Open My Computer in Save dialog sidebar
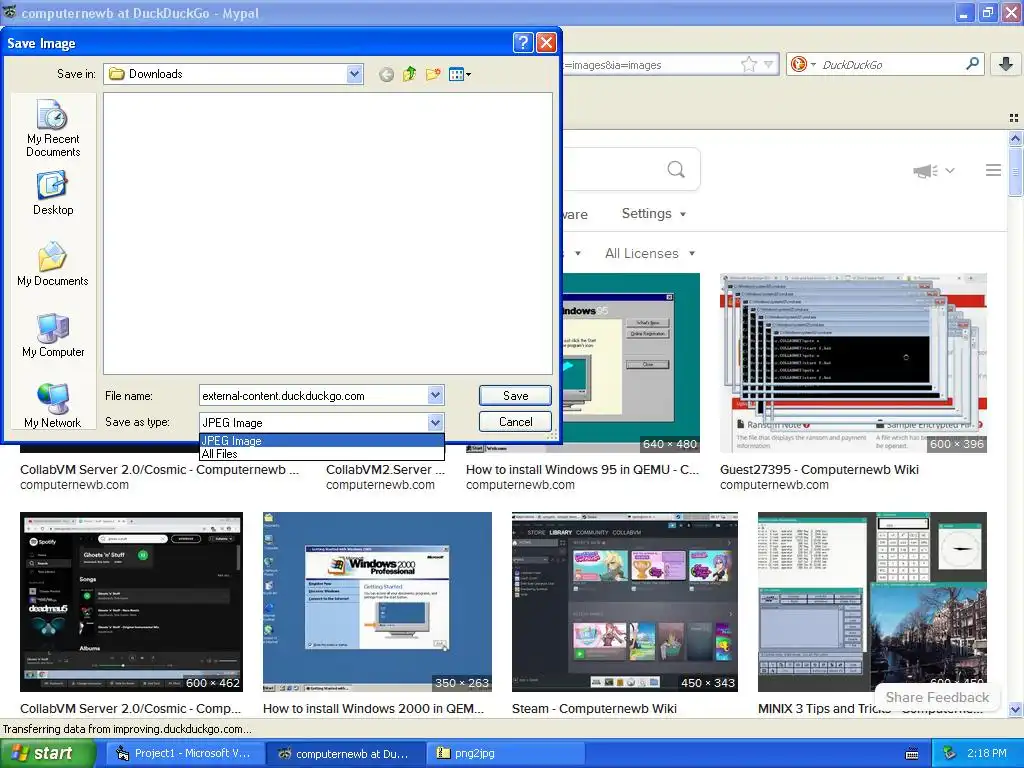The height and width of the screenshot is (768, 1024). (53, 335)
